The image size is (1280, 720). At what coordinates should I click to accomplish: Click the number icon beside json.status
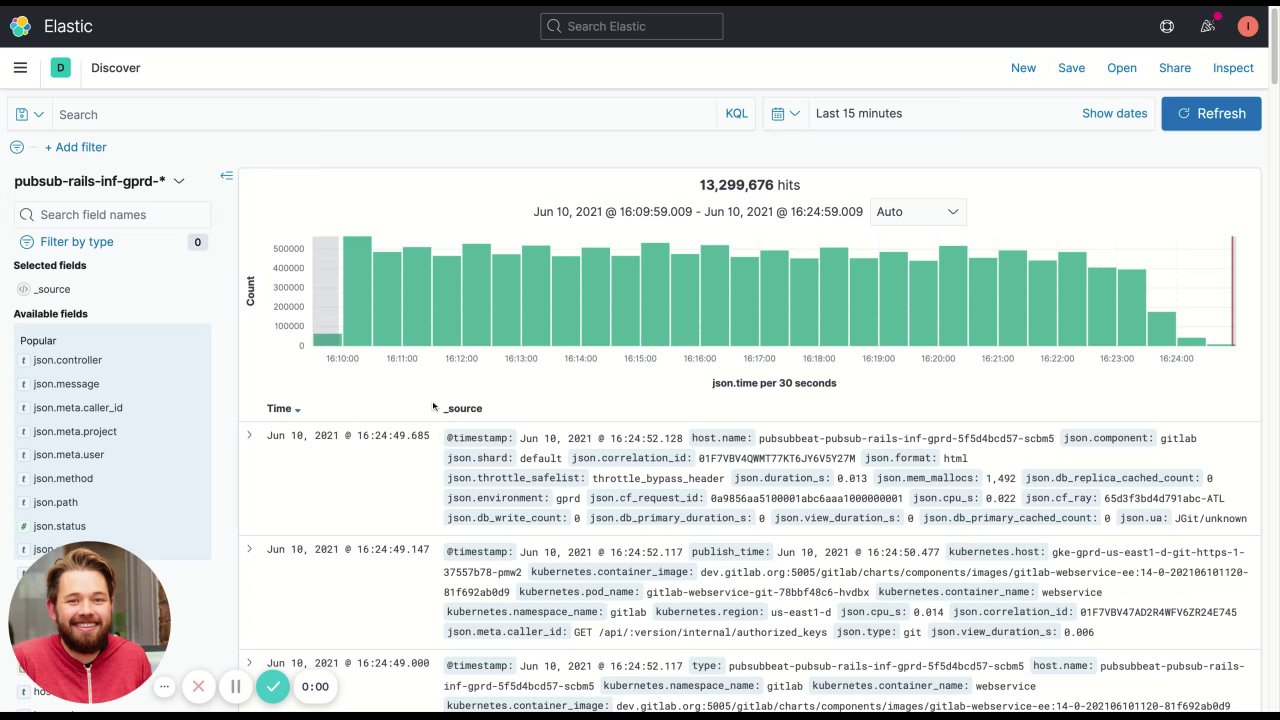click(x=23, y=526)
